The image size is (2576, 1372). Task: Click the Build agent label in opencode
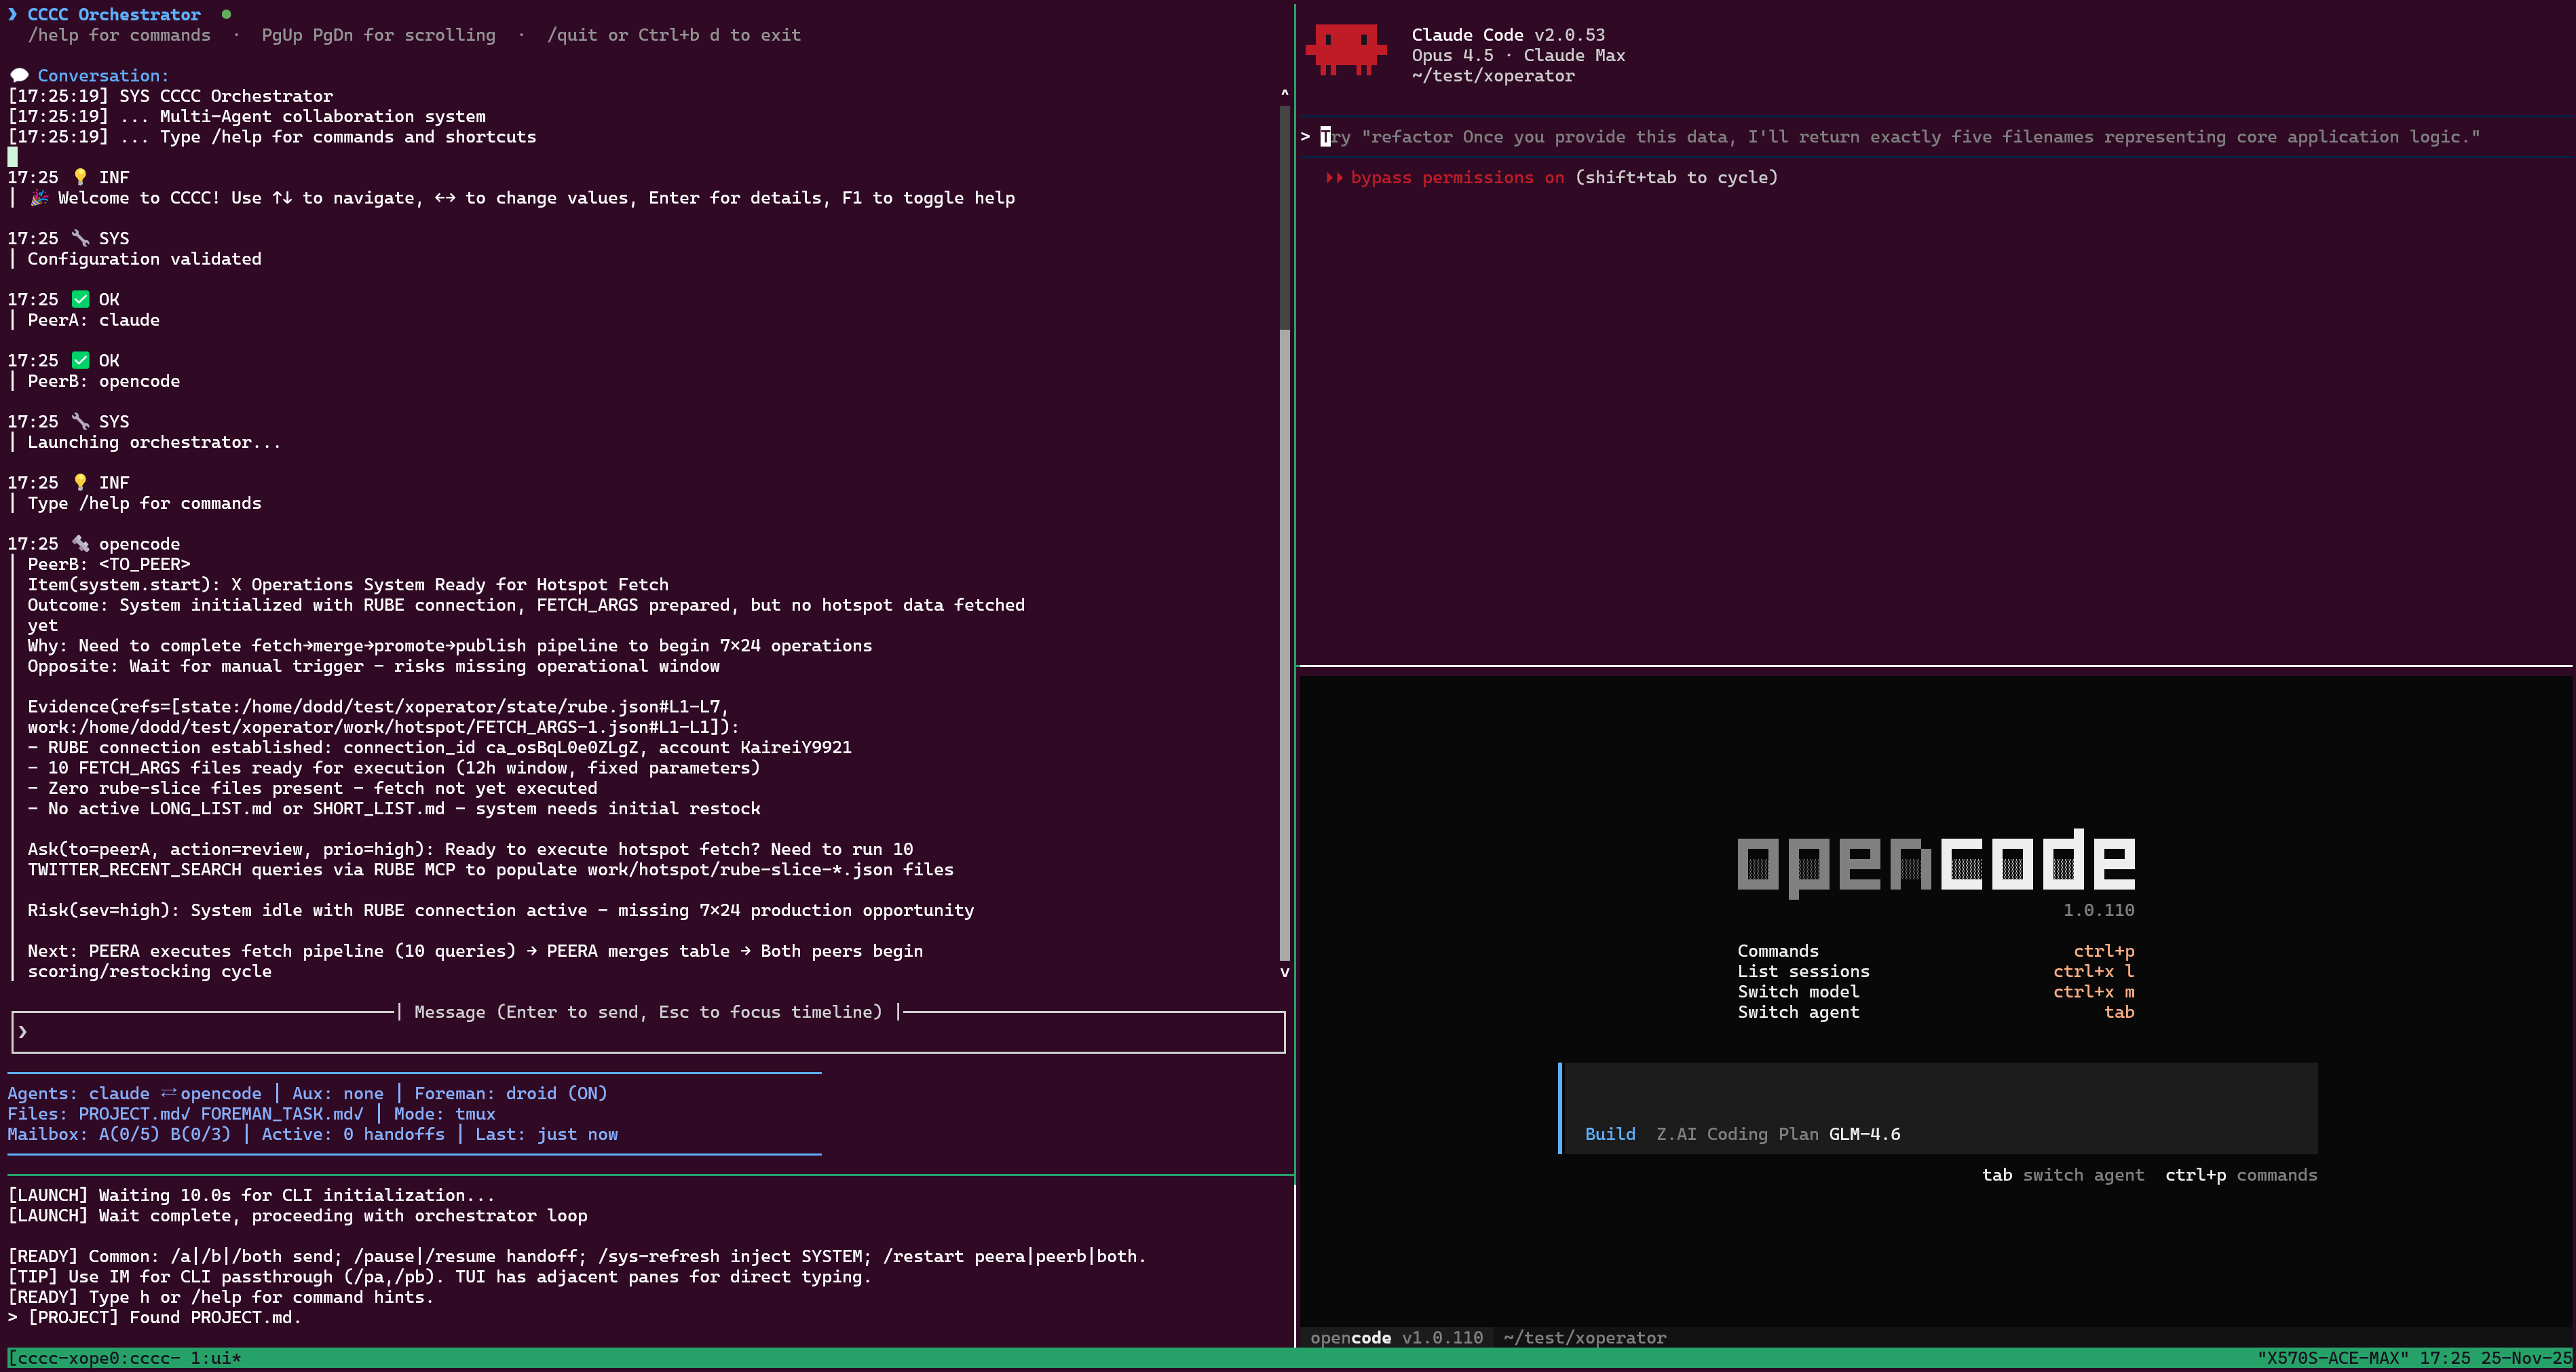click(1610, 1134)
